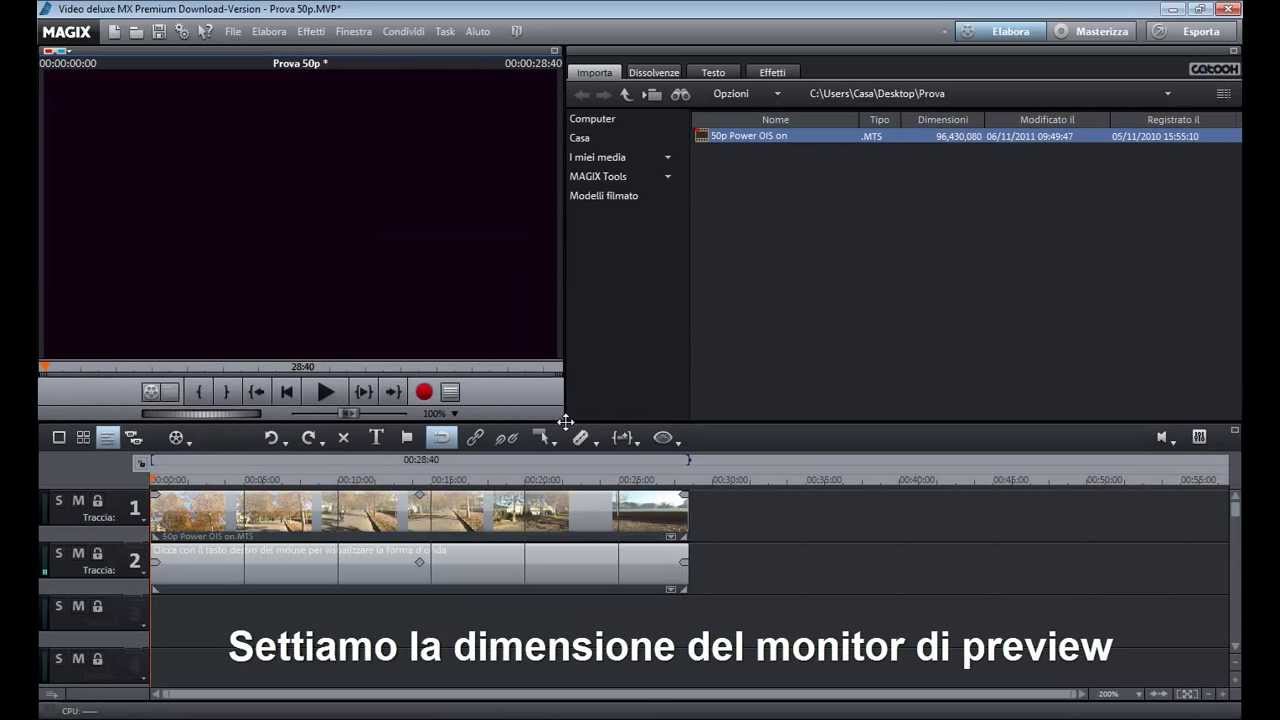Click the Esporta button
This screenshot has width=1280, height=720.
coord(1193,32)
